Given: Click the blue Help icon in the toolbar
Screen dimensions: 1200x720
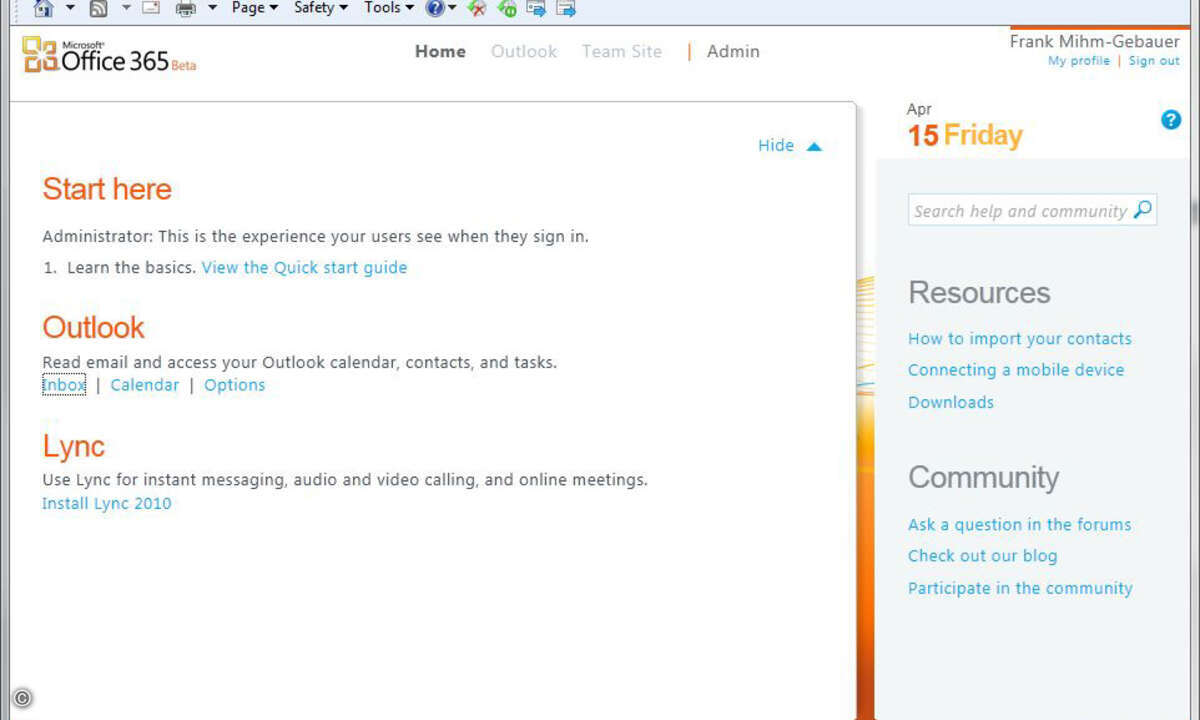Looking at the screenshot, I should point(435,8).
